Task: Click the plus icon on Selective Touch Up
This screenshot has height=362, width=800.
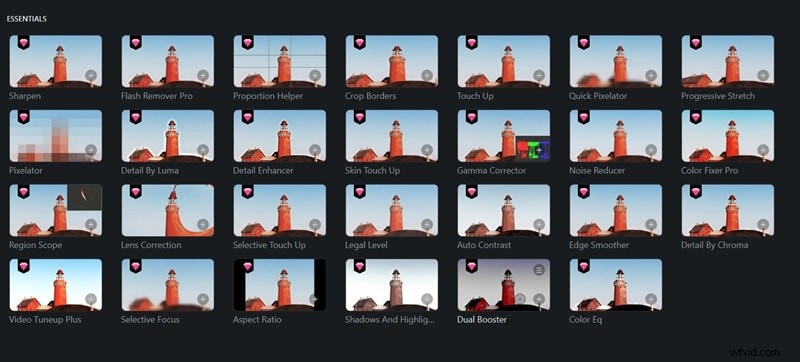Action: click(x=315, y=224)
